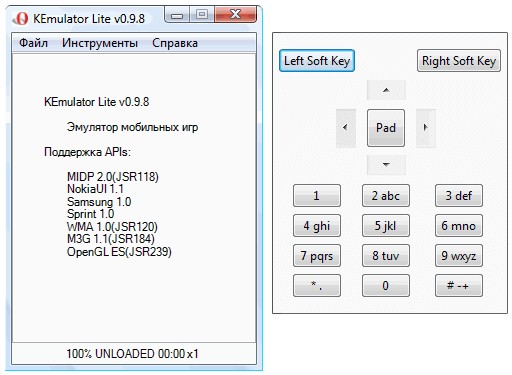The width and height of the screenshot is (512, 375).
Task: Close the KEmulator Lite window
Action: pyautogui.click(x=236, y=15)
